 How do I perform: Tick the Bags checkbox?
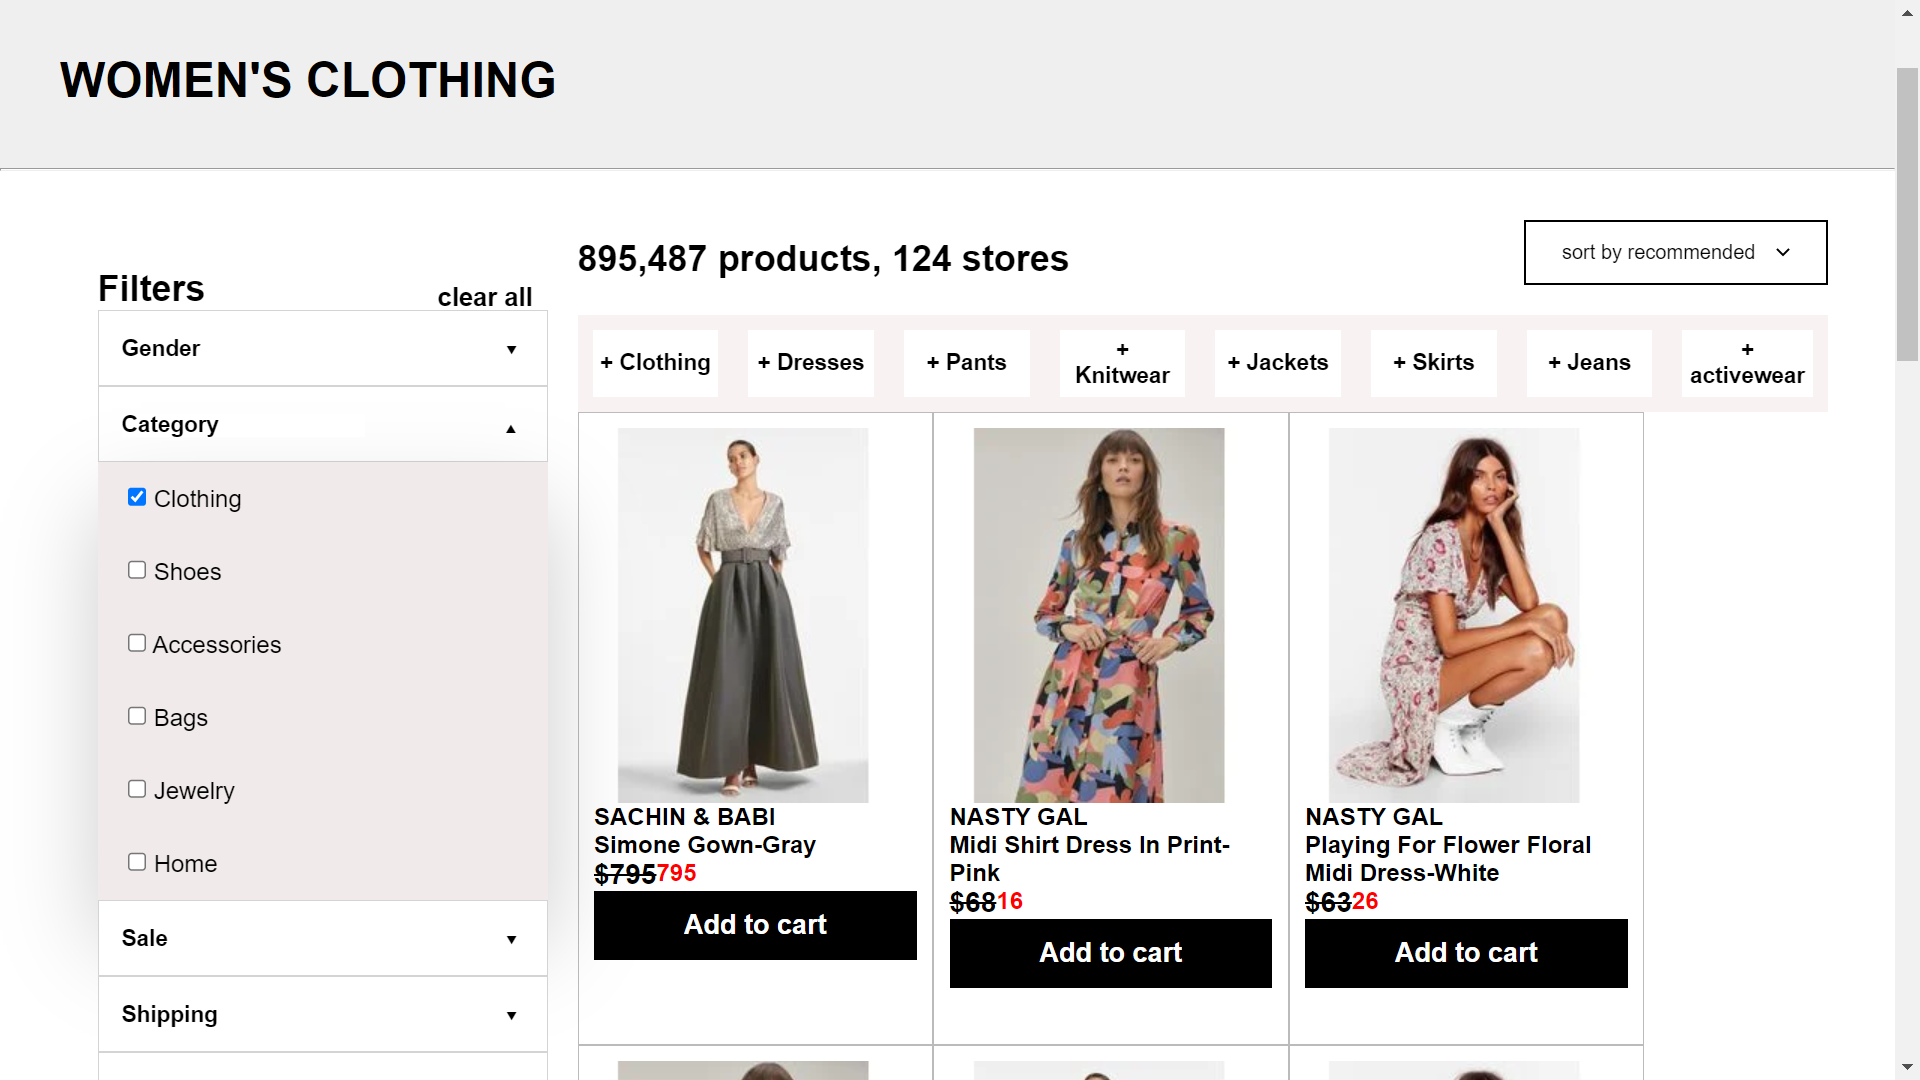pyautogui.click(x=137, y=716)
